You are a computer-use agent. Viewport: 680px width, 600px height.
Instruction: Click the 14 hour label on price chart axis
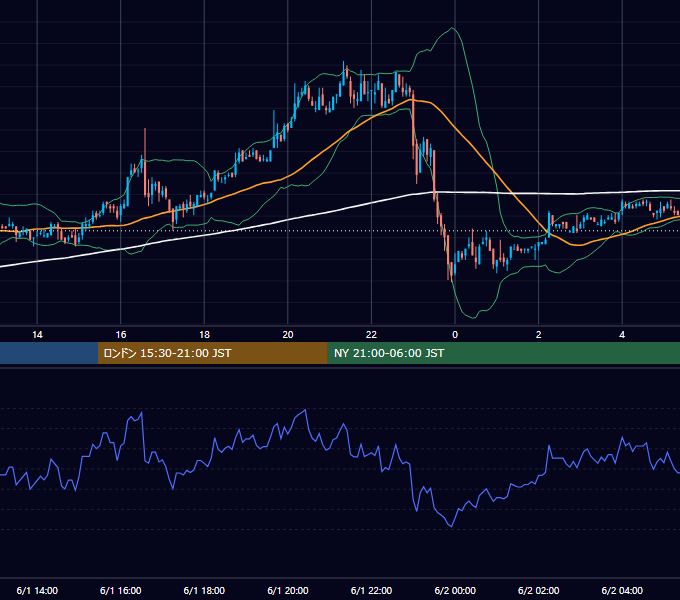(37, 335)
